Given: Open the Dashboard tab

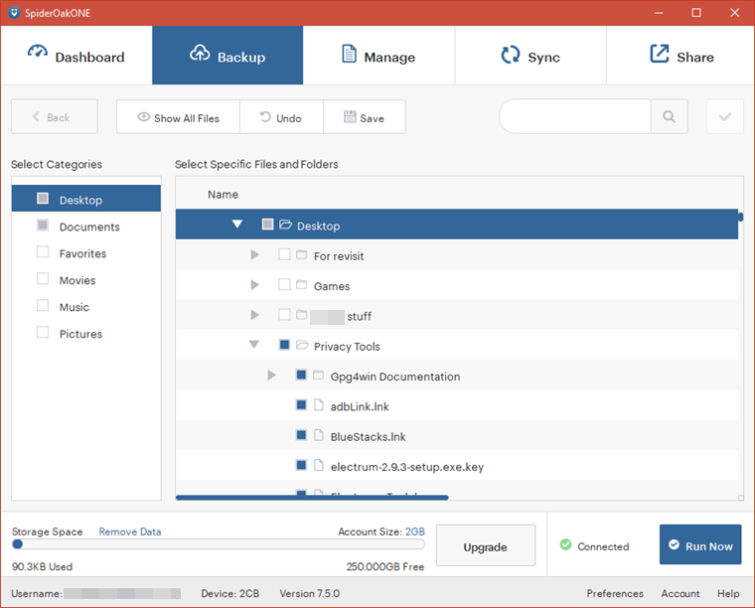Looking at the screenshot, I should click(77, 55).
